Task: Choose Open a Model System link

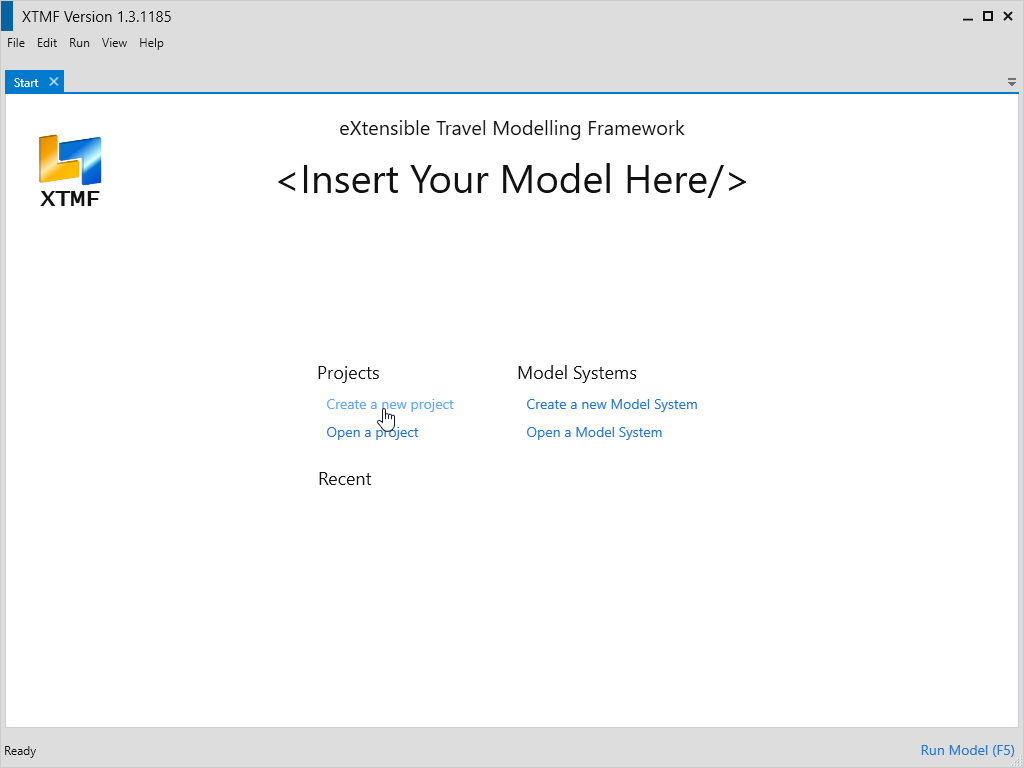Action: (x=594, y=433)
